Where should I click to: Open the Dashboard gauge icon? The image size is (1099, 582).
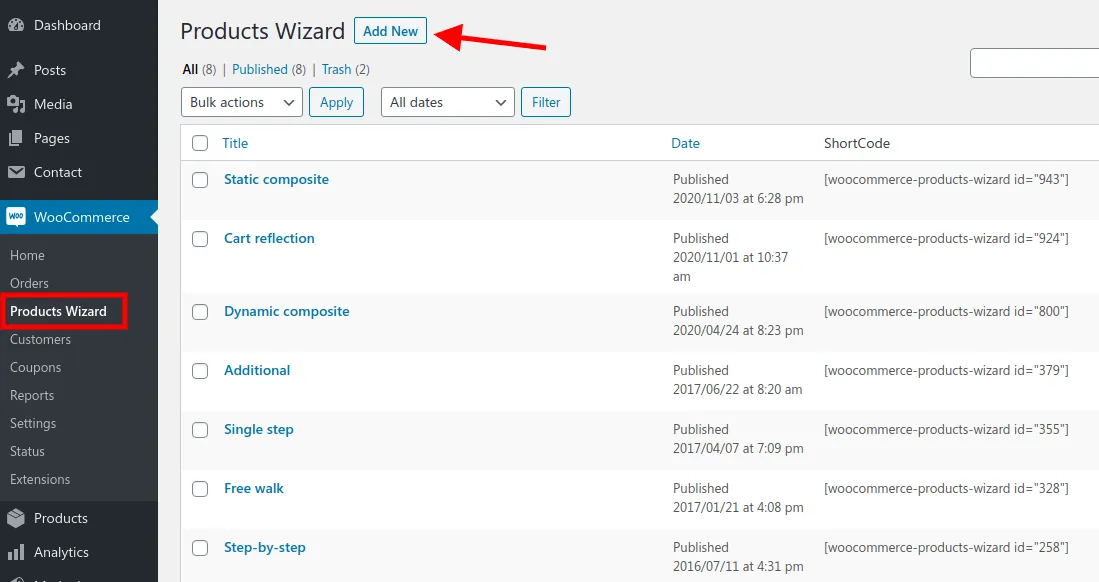[16, 25]
